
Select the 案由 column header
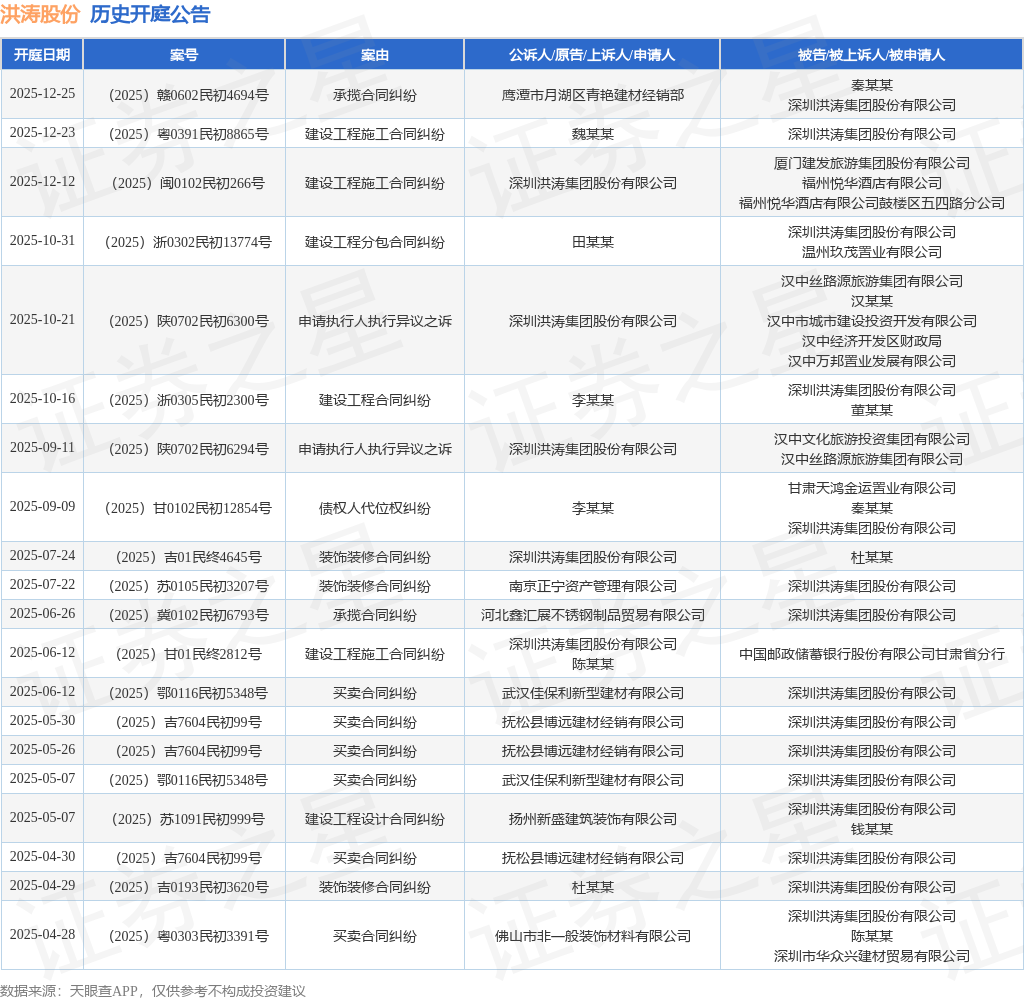click(375, 55)
